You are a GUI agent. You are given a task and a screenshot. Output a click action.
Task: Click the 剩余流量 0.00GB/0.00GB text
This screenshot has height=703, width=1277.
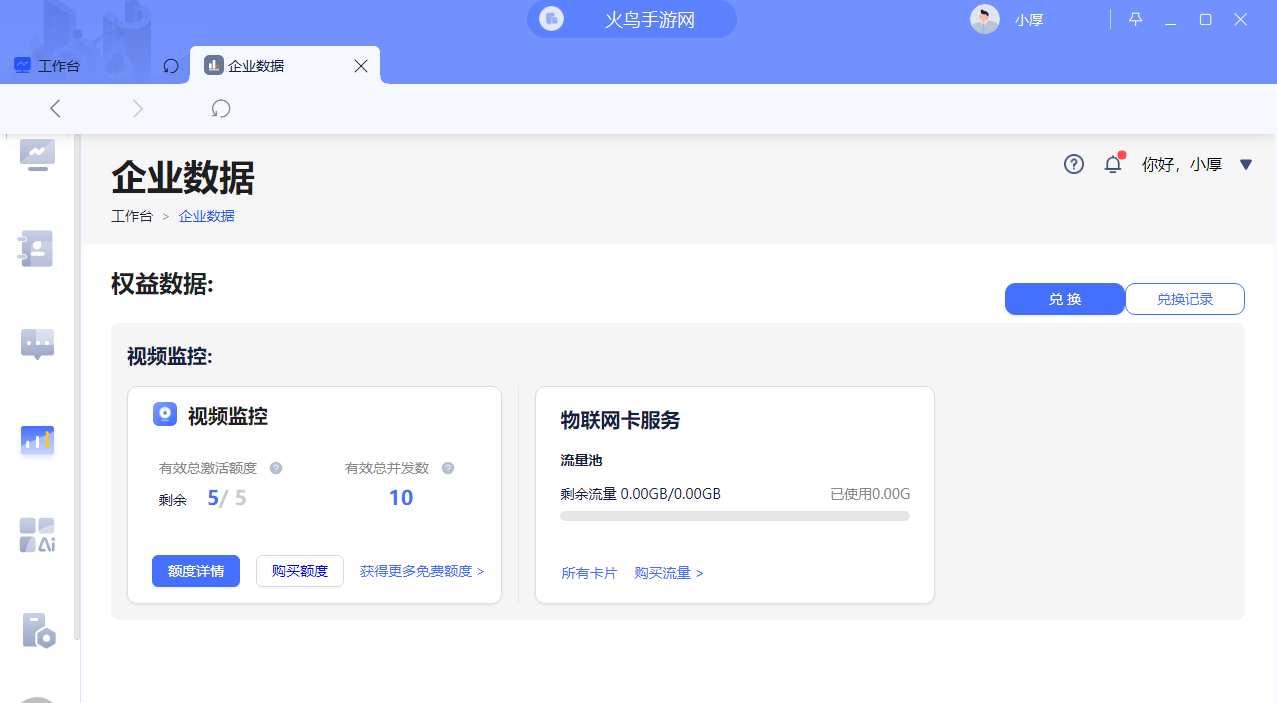coord(641,494)
